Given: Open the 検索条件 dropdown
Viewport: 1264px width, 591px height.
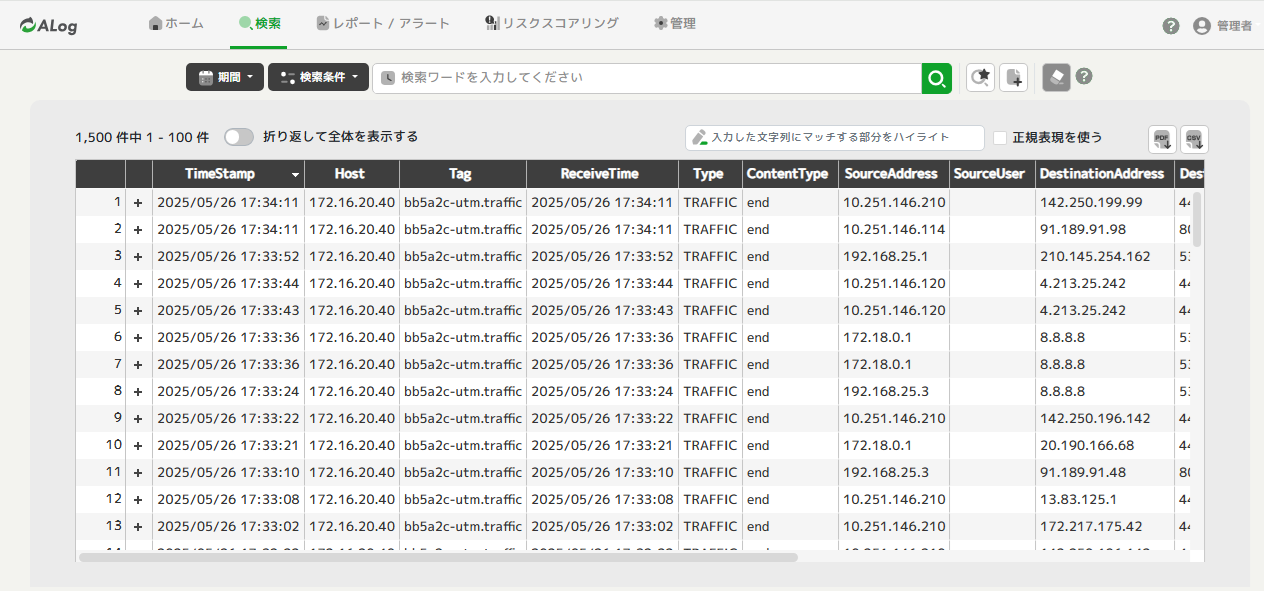Looking at the screenshot, I should [x=318, y=77].
